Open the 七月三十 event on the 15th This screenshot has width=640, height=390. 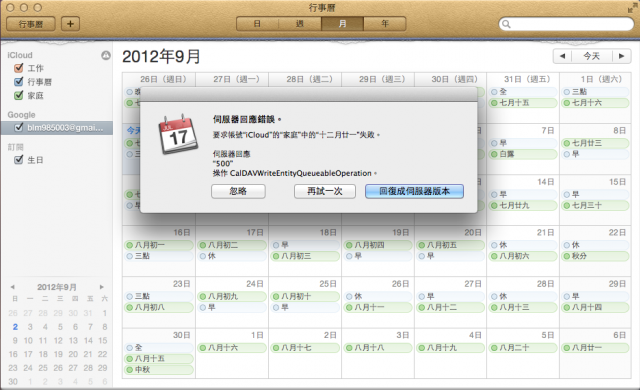point(596,206)
